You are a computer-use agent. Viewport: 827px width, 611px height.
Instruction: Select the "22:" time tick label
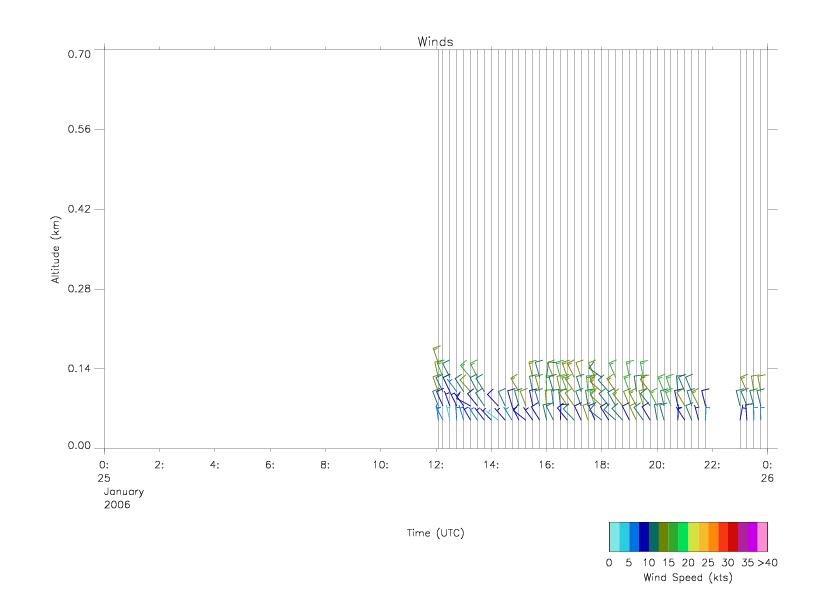point(711,465)
